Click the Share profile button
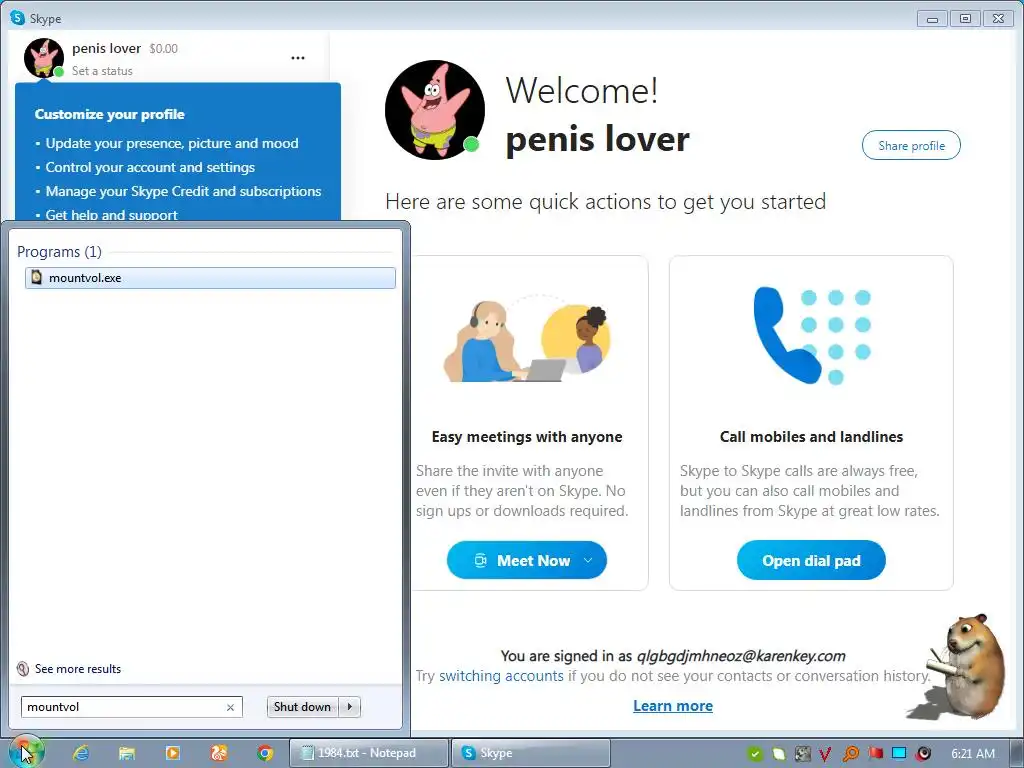This screenshot has height=768, width=1024. [x=911, y=145]
